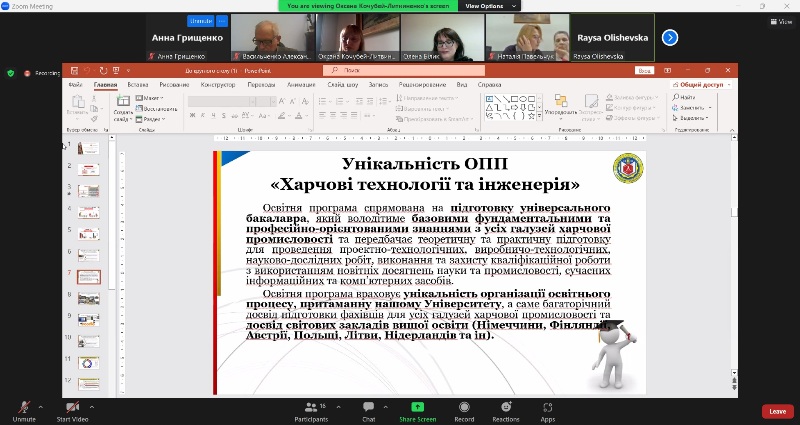Click the Format Painter brush icon
800x425 pixels.
94,118
